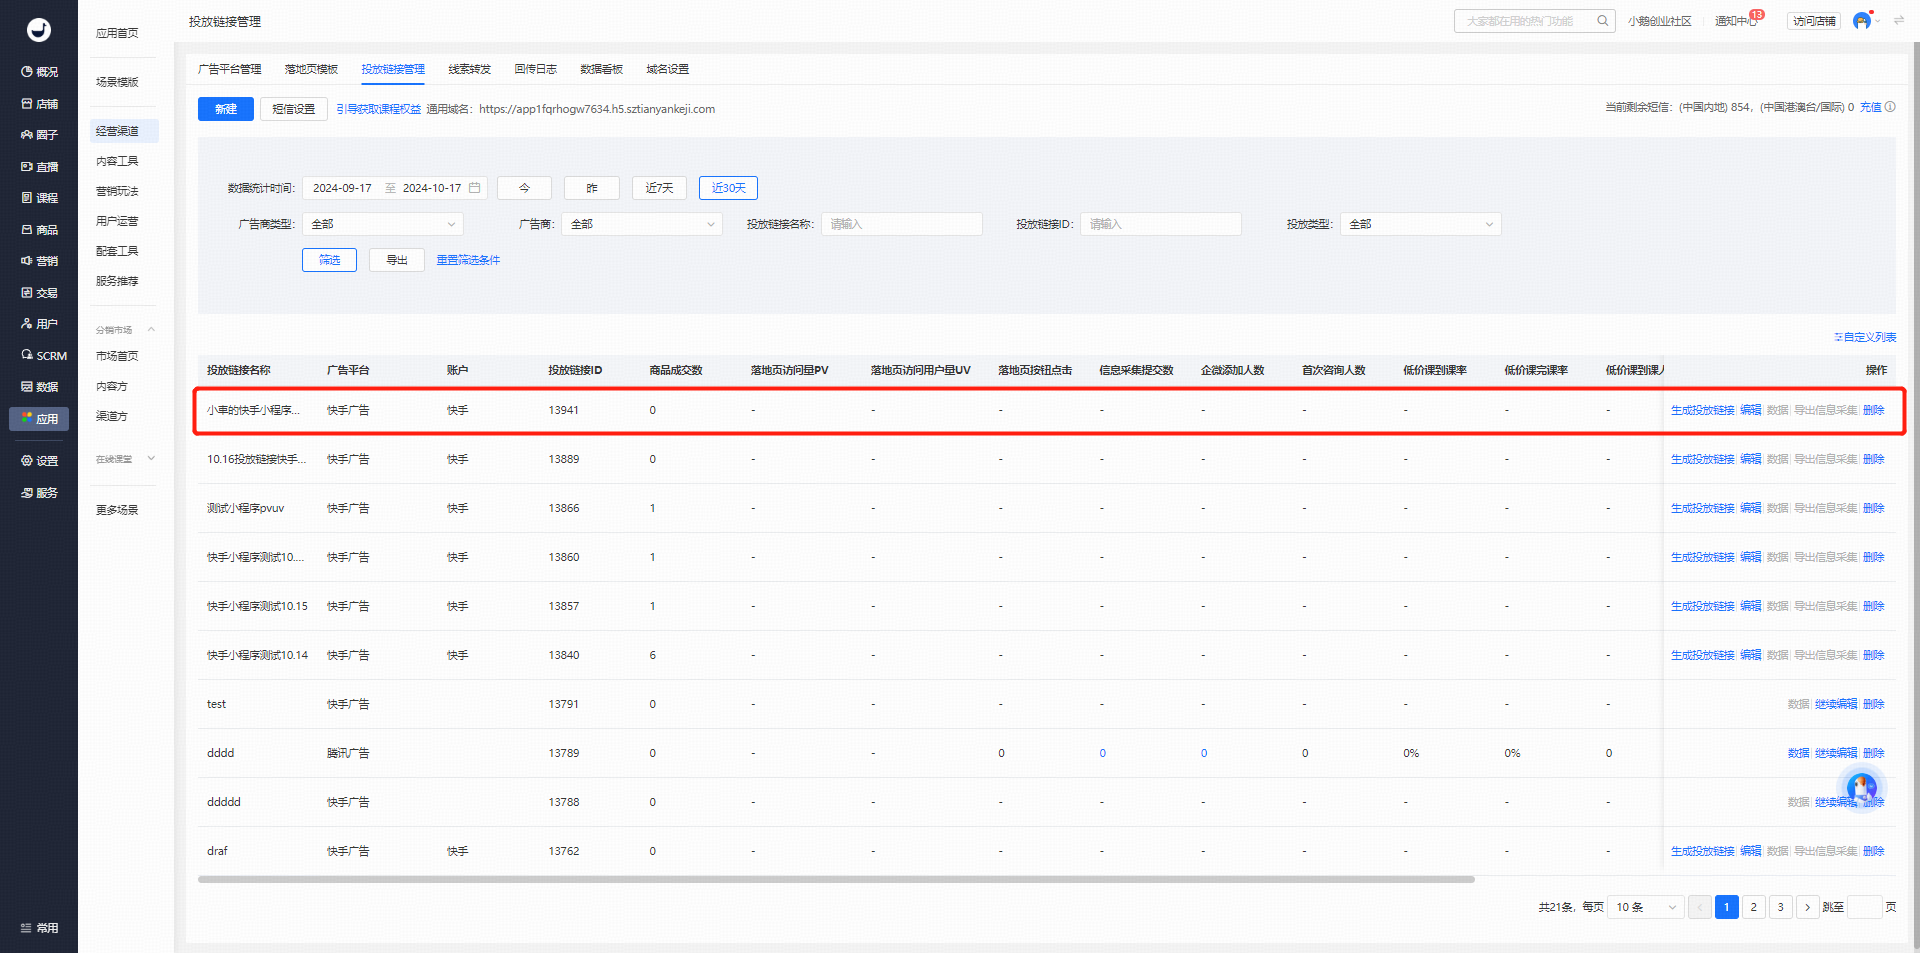Click 删除 for the test row
The image size is (1920, 953).
point(1873,704)
